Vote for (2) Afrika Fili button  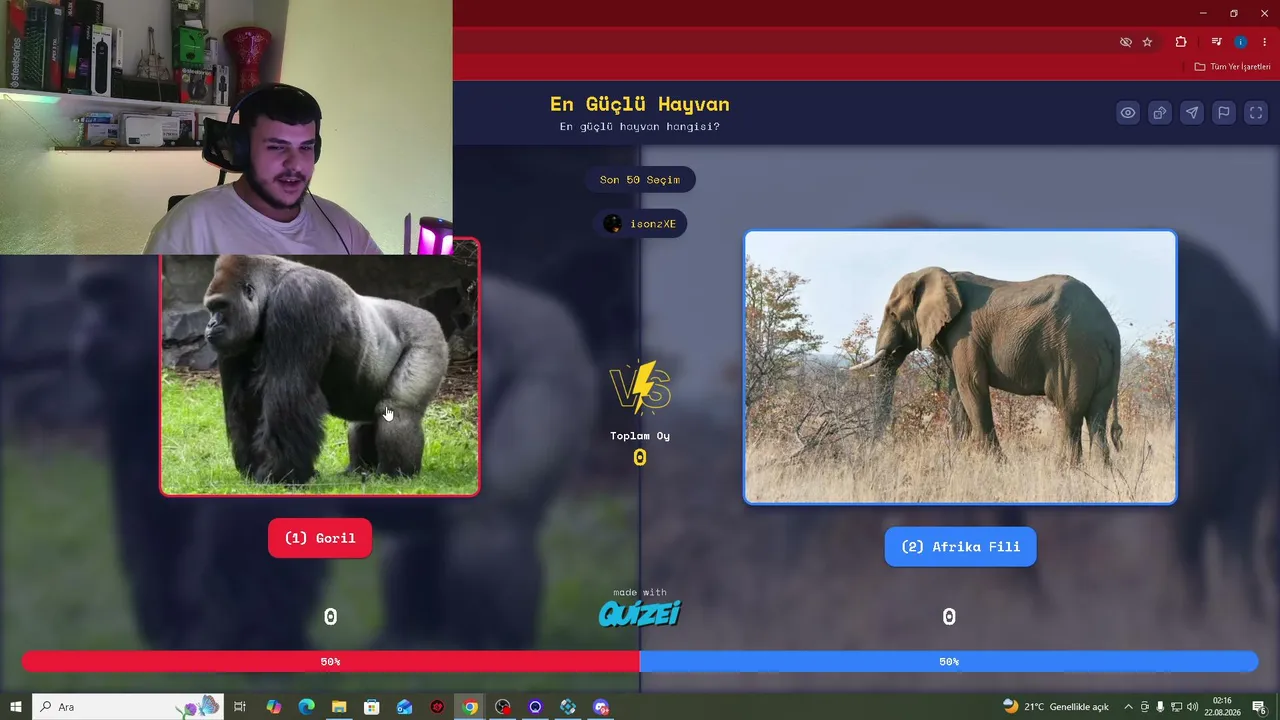[x=960, y=547]
